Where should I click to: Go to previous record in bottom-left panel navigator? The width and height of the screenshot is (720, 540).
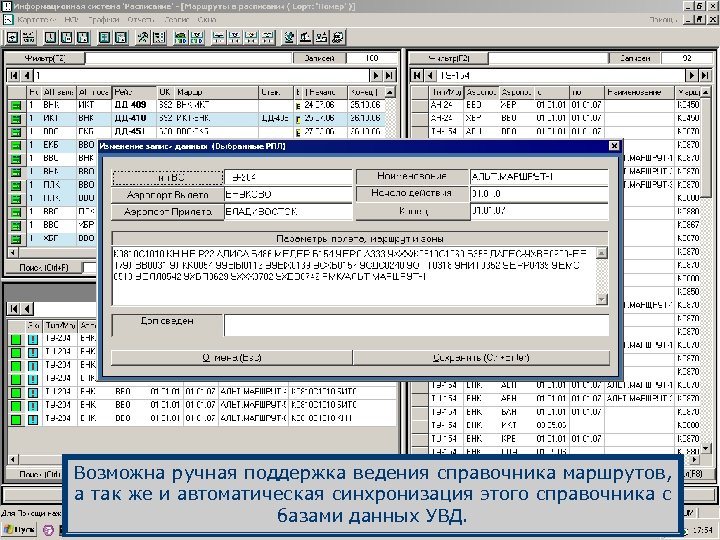(27, 309)
